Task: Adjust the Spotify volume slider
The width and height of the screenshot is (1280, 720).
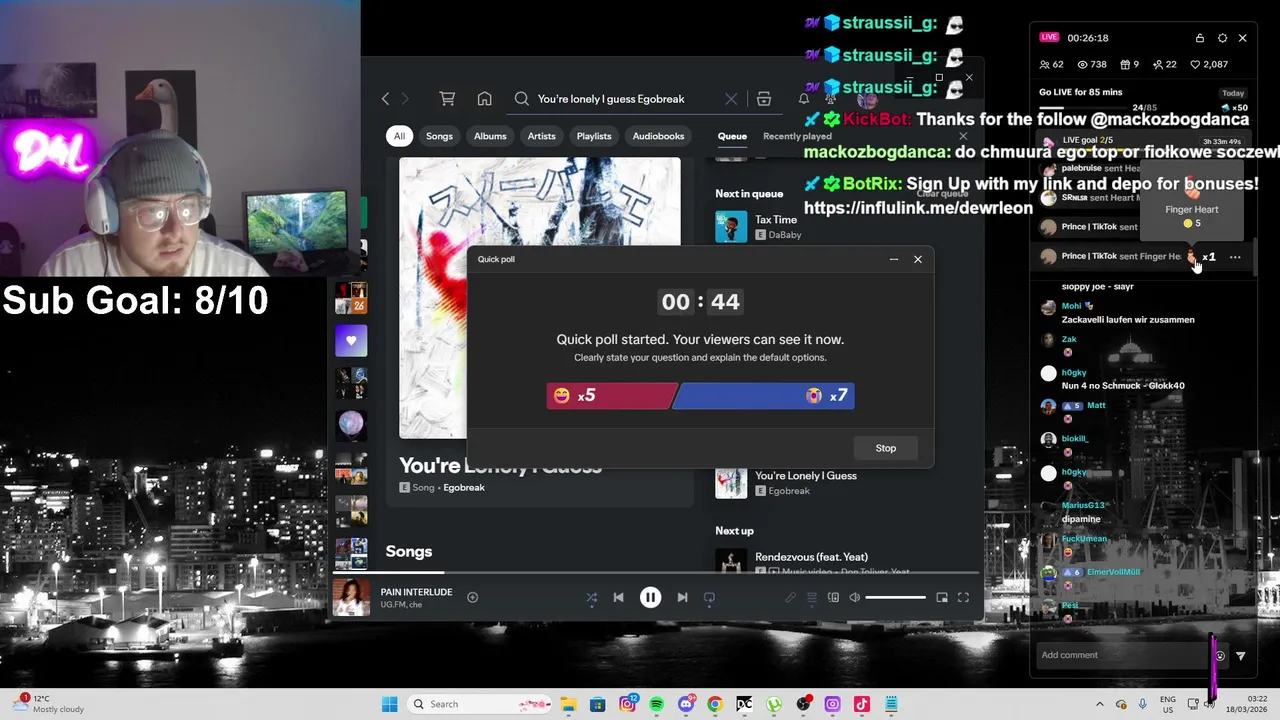Action: [895, 598]
